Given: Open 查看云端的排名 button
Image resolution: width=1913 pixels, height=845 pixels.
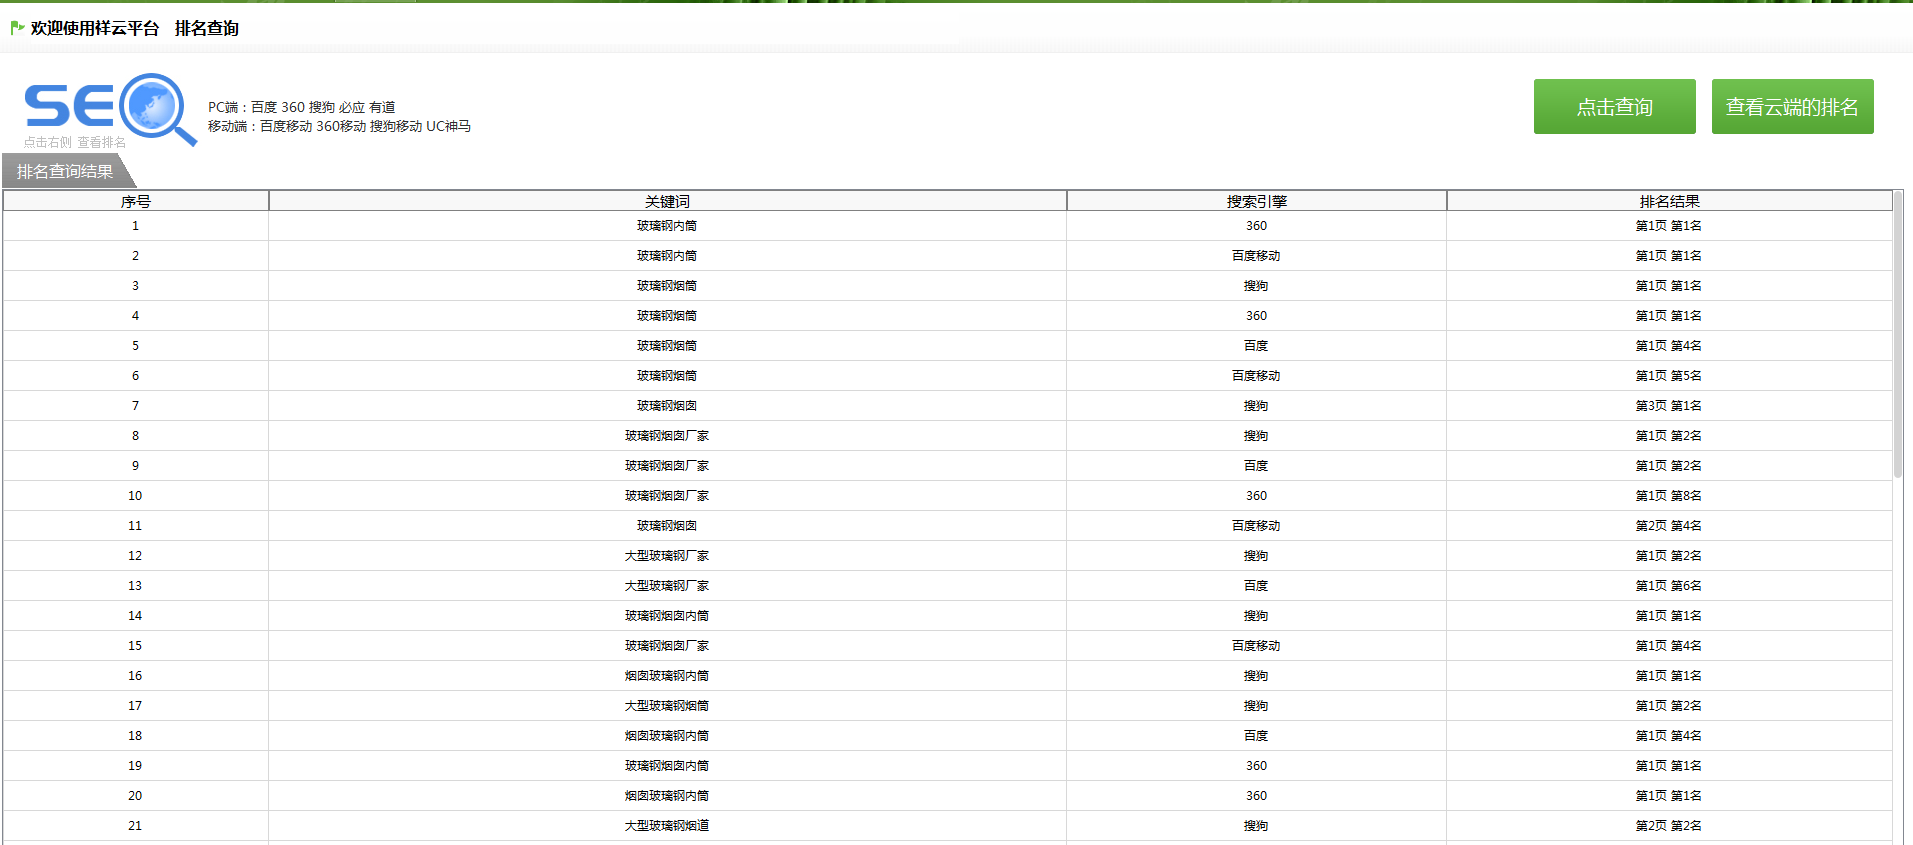Looking at the screenshot, I should point(1792,107).
